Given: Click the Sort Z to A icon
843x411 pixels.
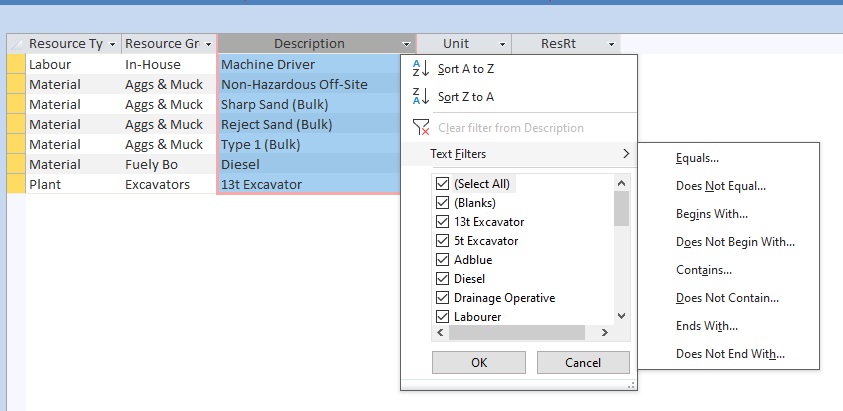Looking at the screenshot, I should [420, 97].
